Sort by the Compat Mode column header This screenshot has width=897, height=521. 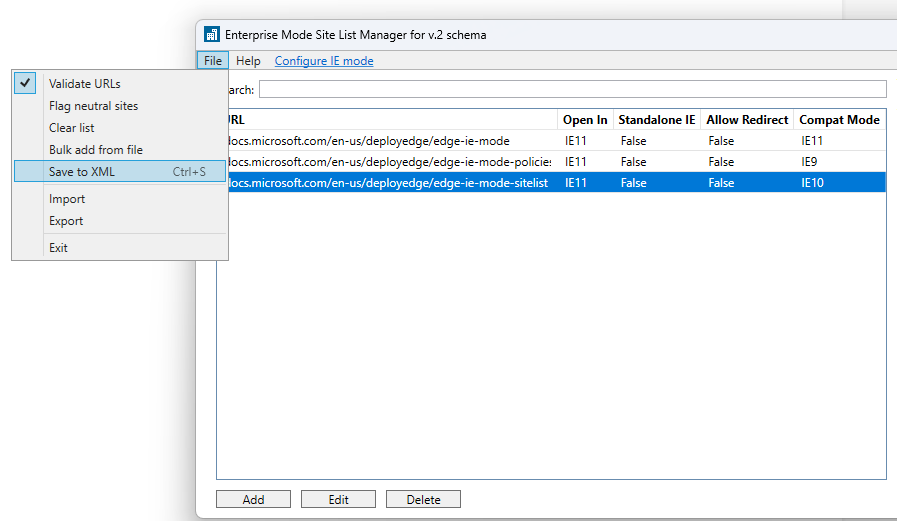tap(839, 120)
